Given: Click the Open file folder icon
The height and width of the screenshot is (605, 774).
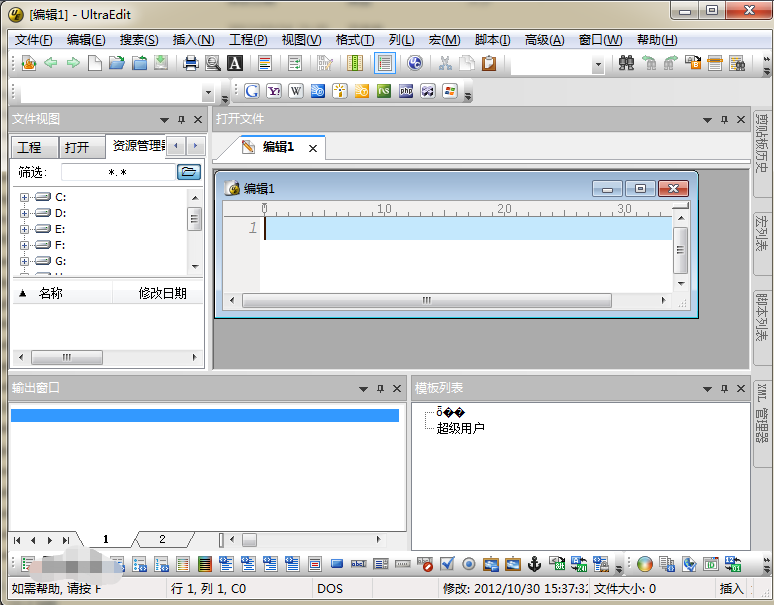Looking at the screenshot, I should (x=117, y=63).
